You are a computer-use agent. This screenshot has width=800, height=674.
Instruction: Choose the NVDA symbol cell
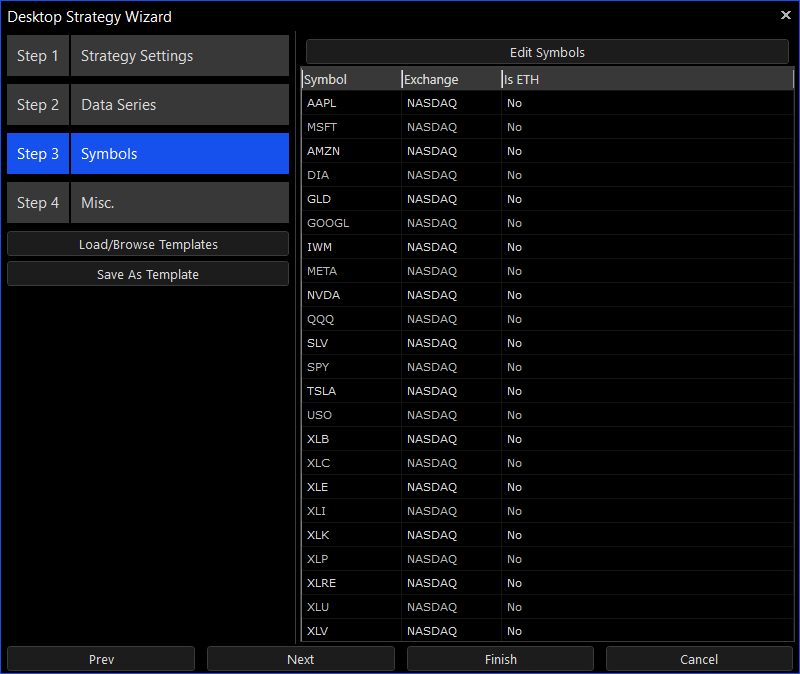point(352,295)
